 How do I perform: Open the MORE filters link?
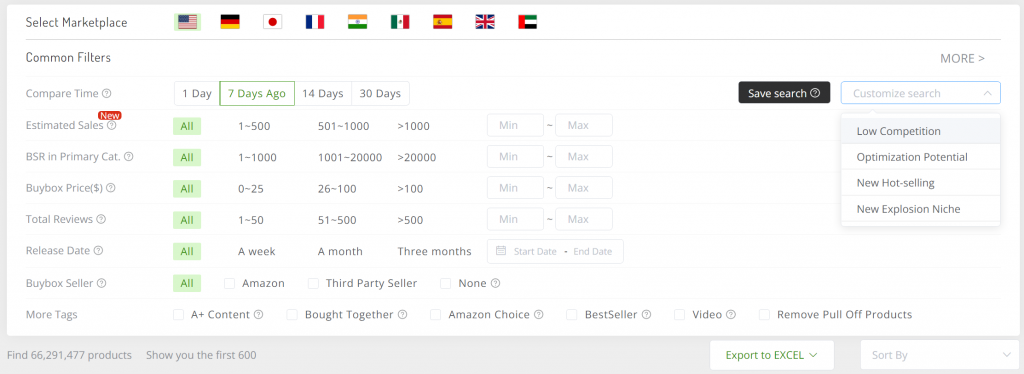(963, 58)
